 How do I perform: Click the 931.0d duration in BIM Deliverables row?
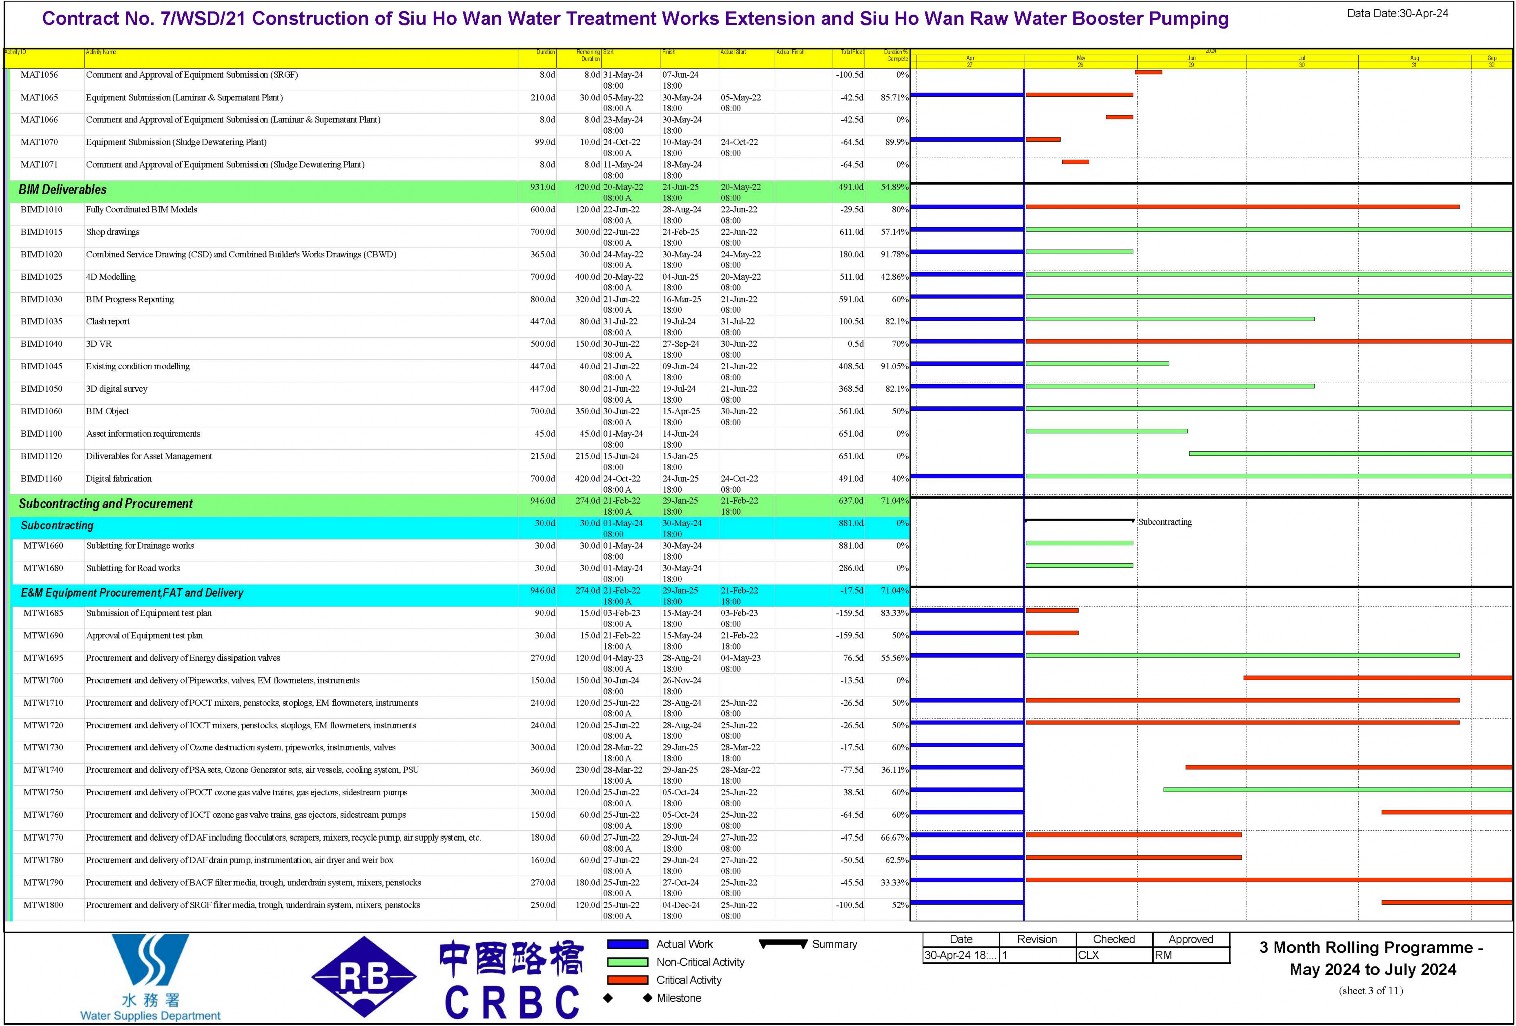[543, 187]
